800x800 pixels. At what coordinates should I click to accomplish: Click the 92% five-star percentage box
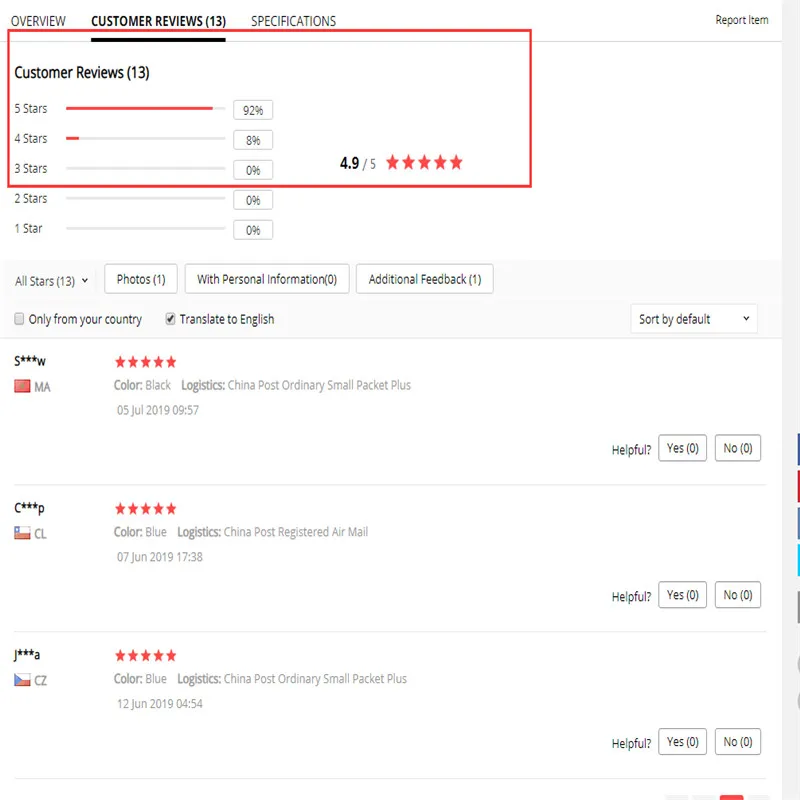(253, 110)
